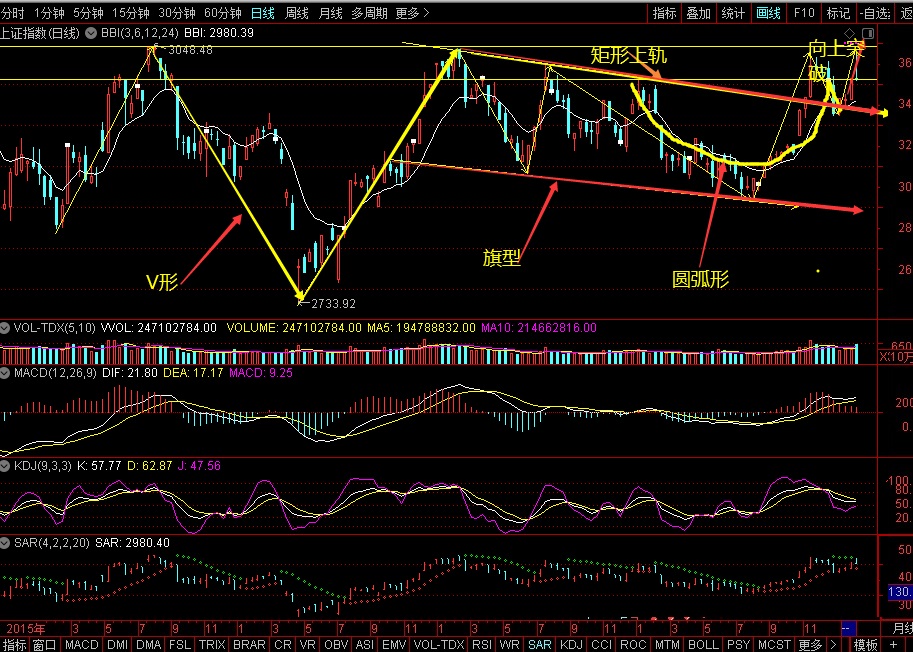Select the OBV indicator tab
This screenshot has width=913, height=652.
336,644
